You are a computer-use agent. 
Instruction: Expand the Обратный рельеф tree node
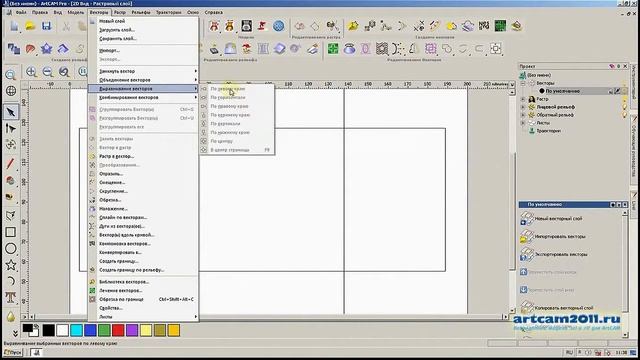click(x=523, y=115)
